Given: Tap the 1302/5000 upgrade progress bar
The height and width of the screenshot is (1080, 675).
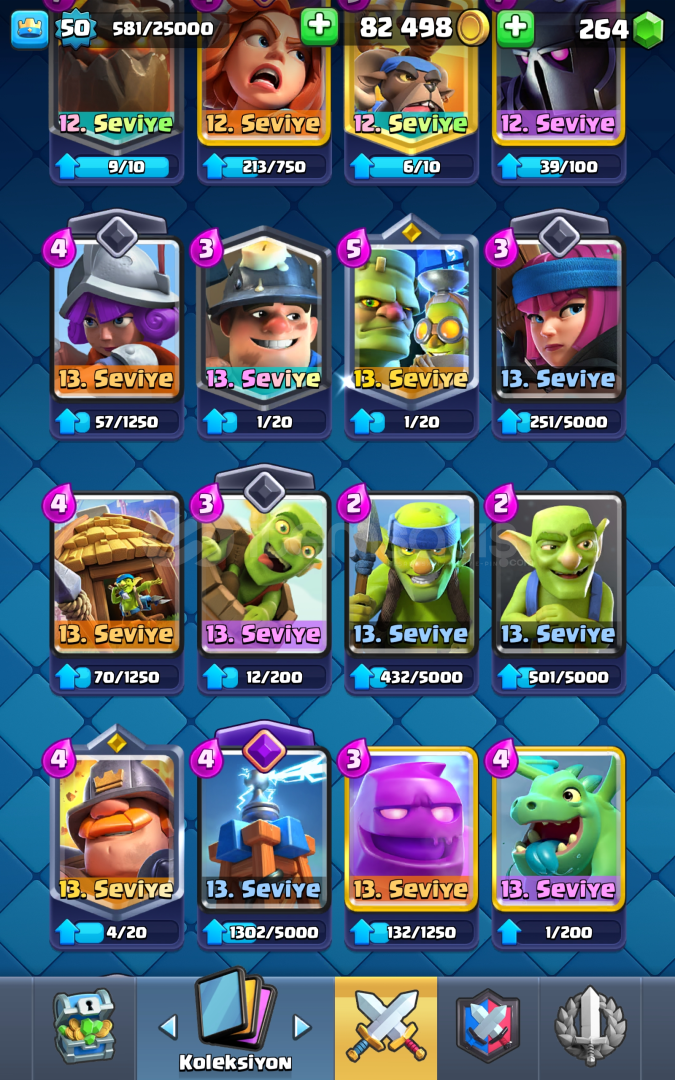Looking at the screenshot, I should pos(264,932).
